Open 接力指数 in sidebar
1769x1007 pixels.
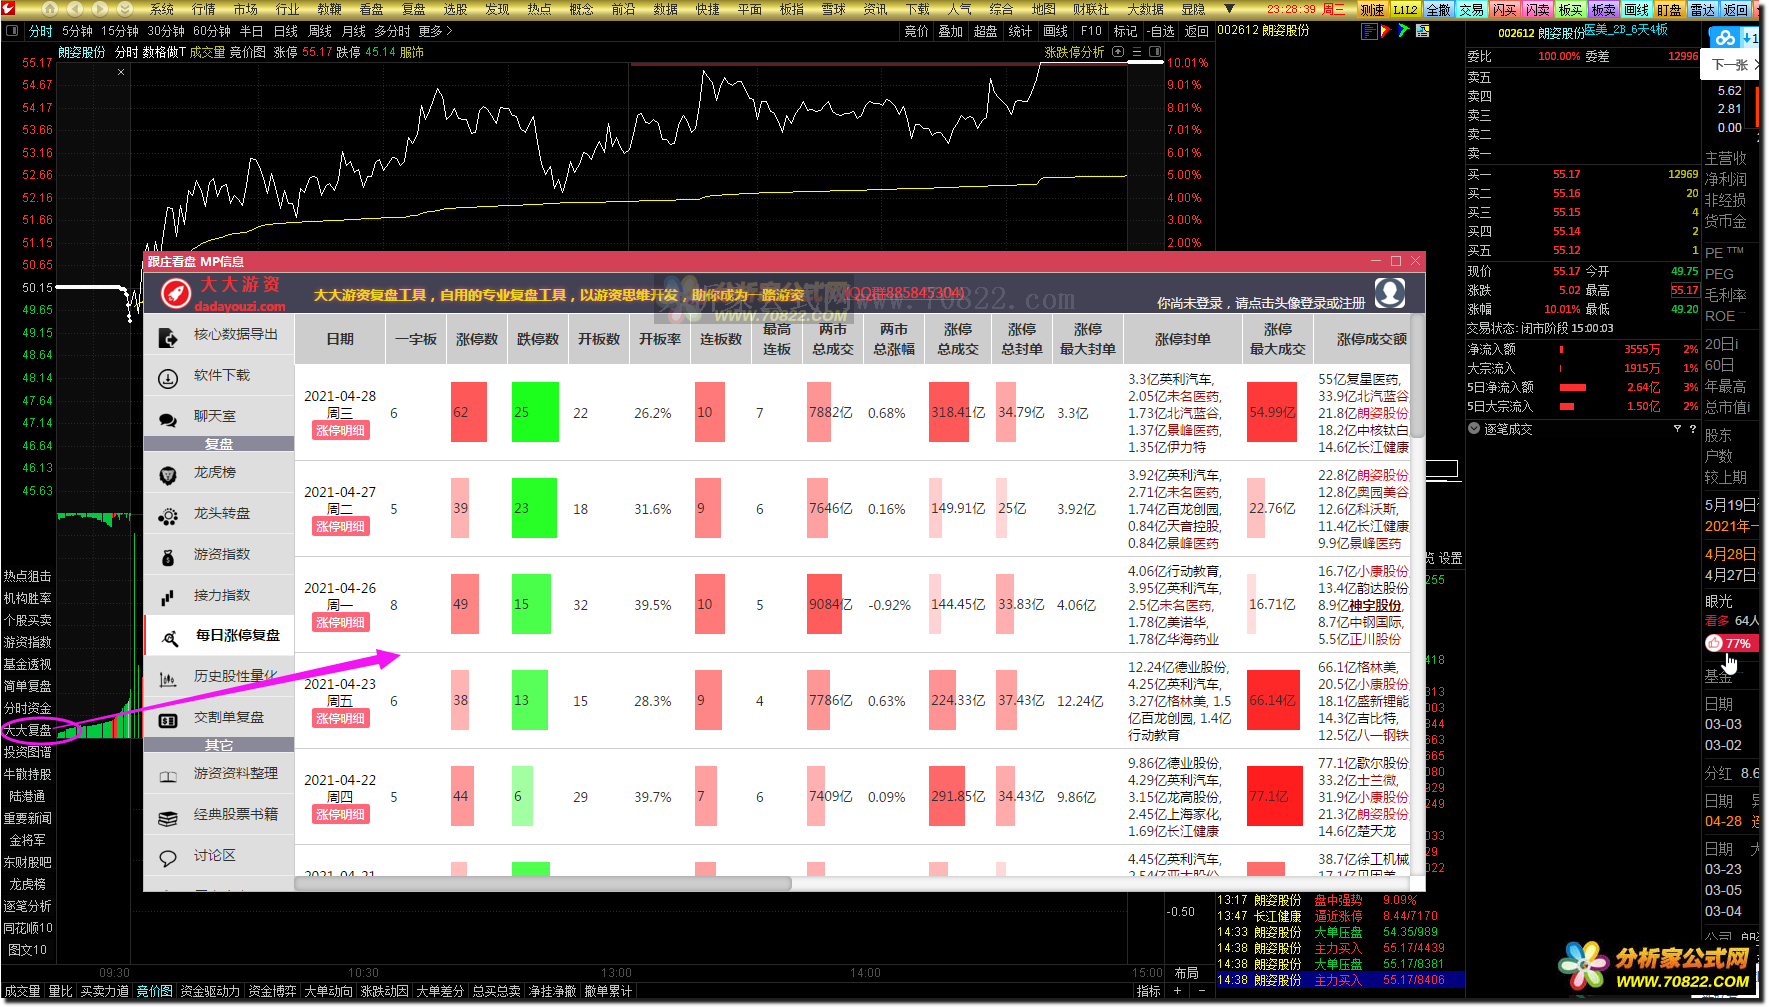coord(219,596)
